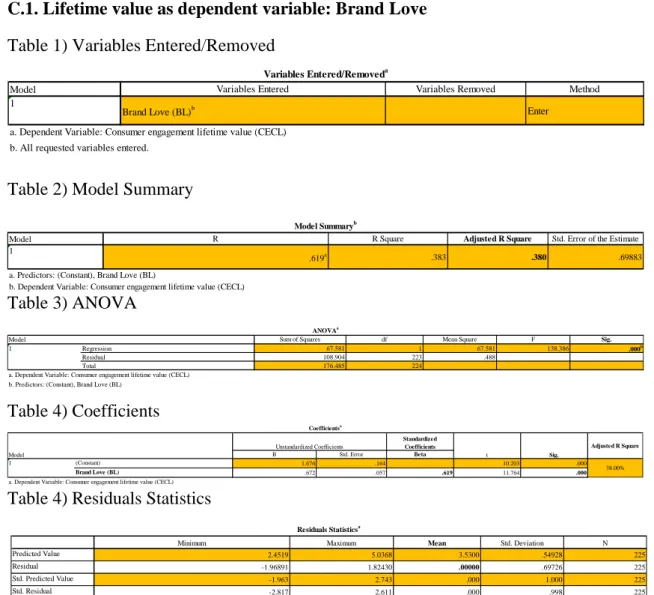Select the R Square value '.383'
The image size is (654, 595).
point(438,257)
